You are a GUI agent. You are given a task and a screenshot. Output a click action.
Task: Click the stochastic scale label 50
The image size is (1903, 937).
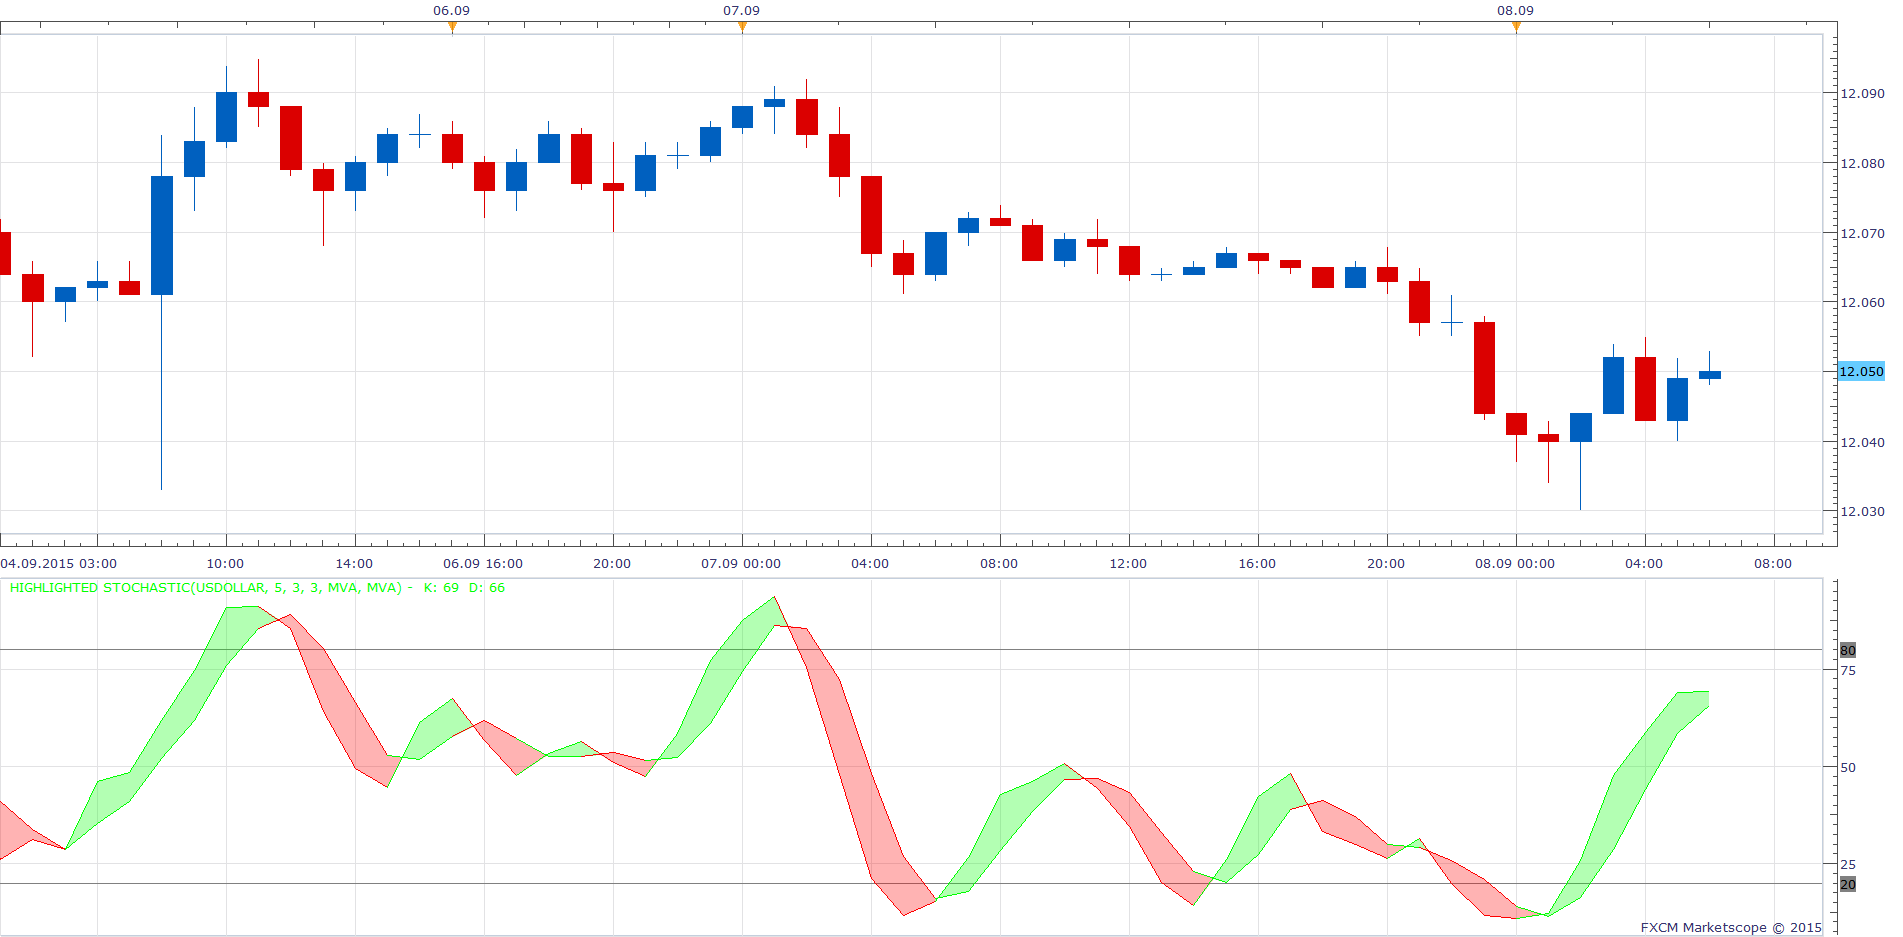point(1848,768)
